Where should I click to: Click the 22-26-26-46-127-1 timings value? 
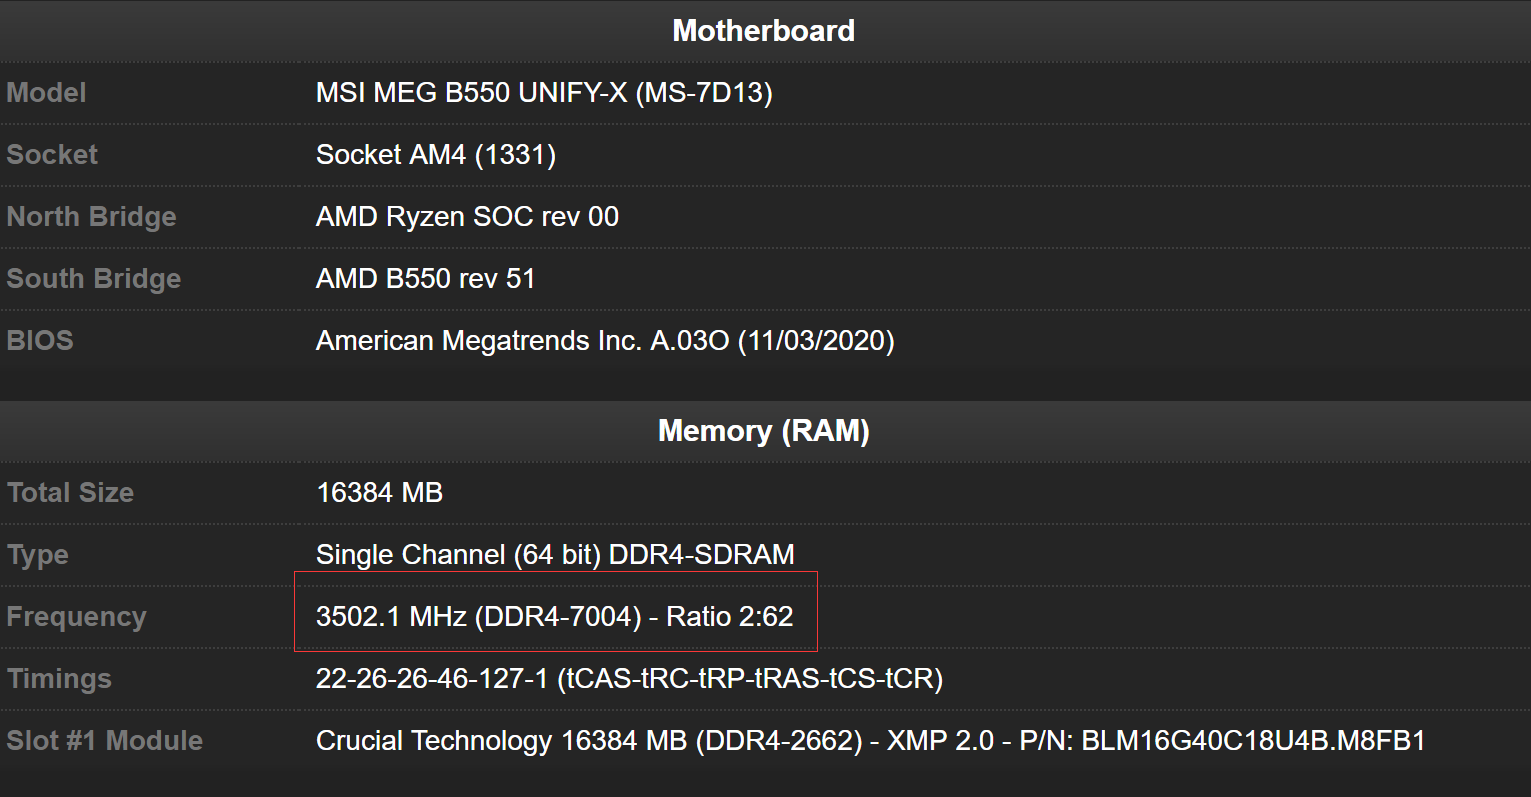pos(629,679)
